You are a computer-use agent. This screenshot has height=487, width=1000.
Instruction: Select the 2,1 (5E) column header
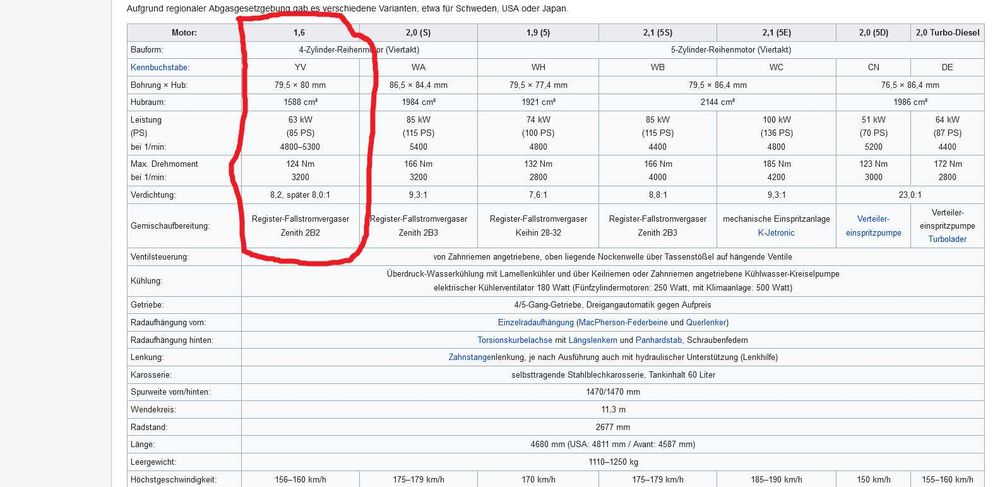point(776,33)
